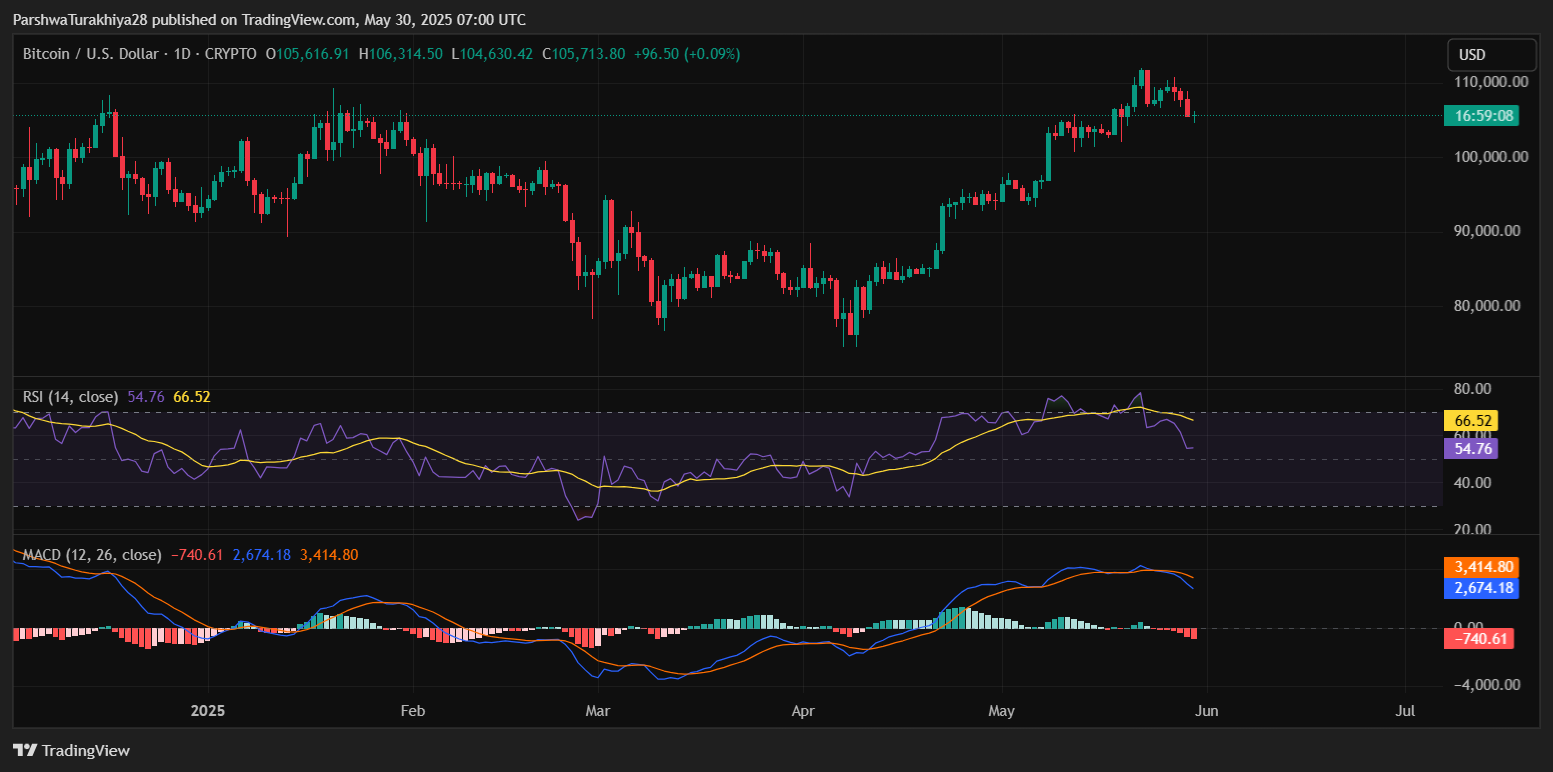This screenshot has height=772, width=1553.
Task: Click the MACD (12, 26, close) indicator label
Action: point(92,554)
